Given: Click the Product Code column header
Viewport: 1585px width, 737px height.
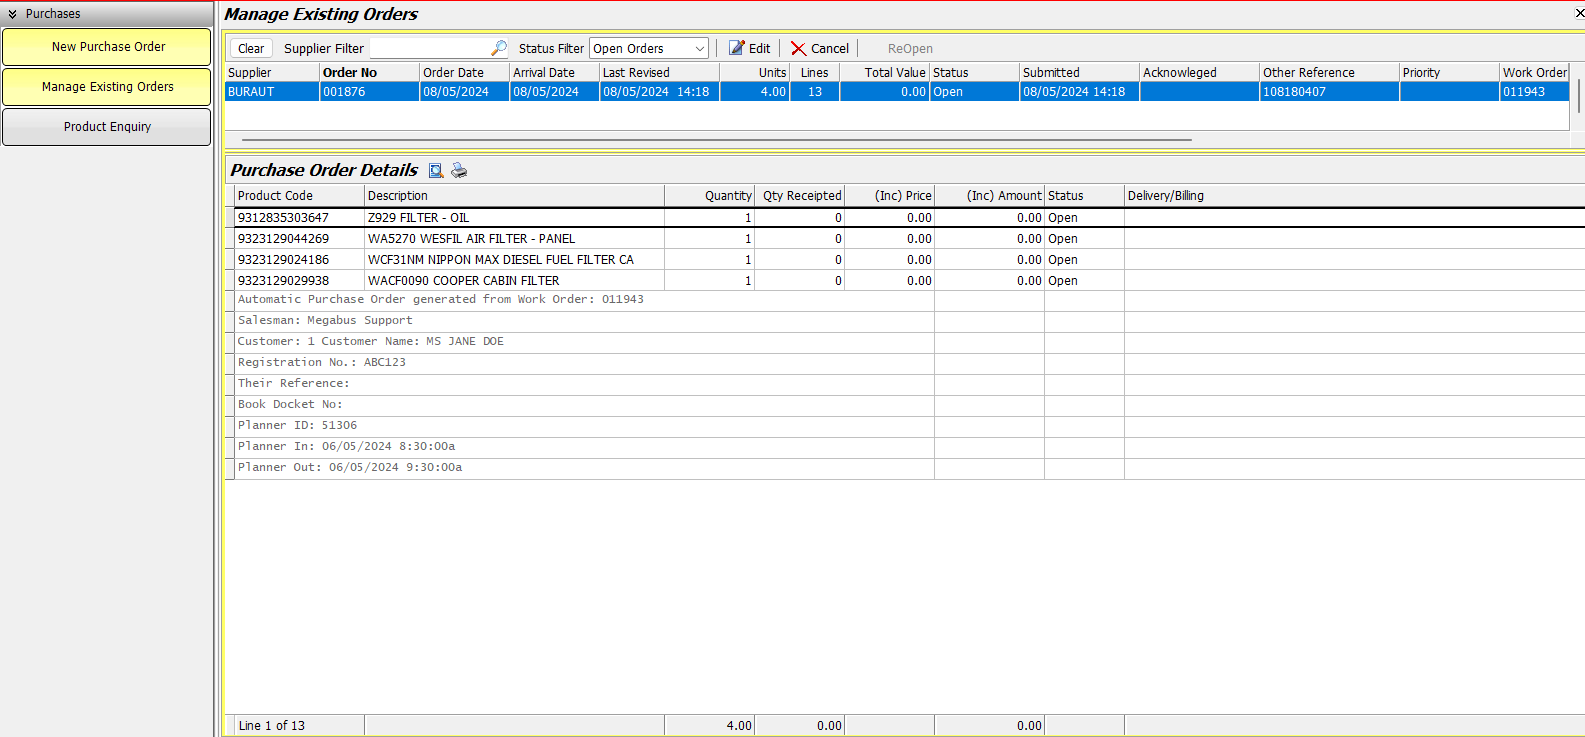Looking at the screenshot, I should pyautogui.click(x=299, y=196).
